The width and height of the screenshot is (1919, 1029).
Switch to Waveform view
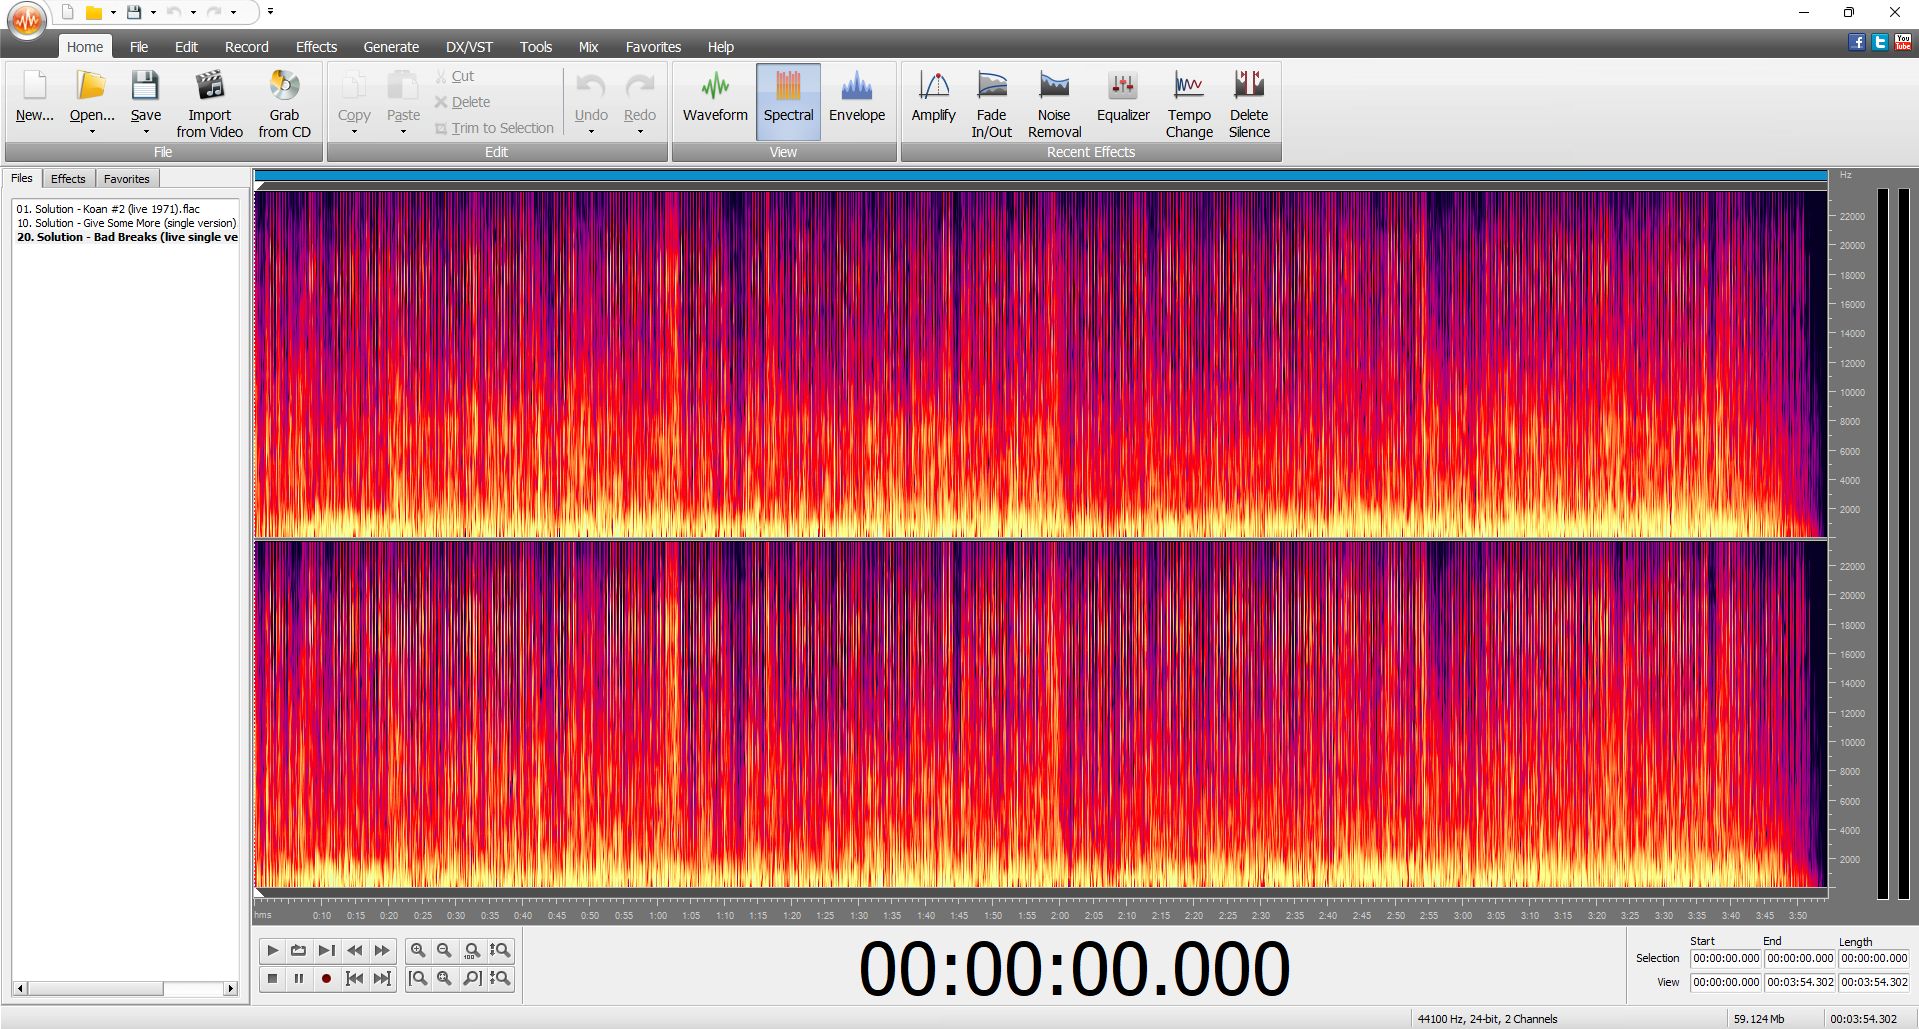point(715,100)
